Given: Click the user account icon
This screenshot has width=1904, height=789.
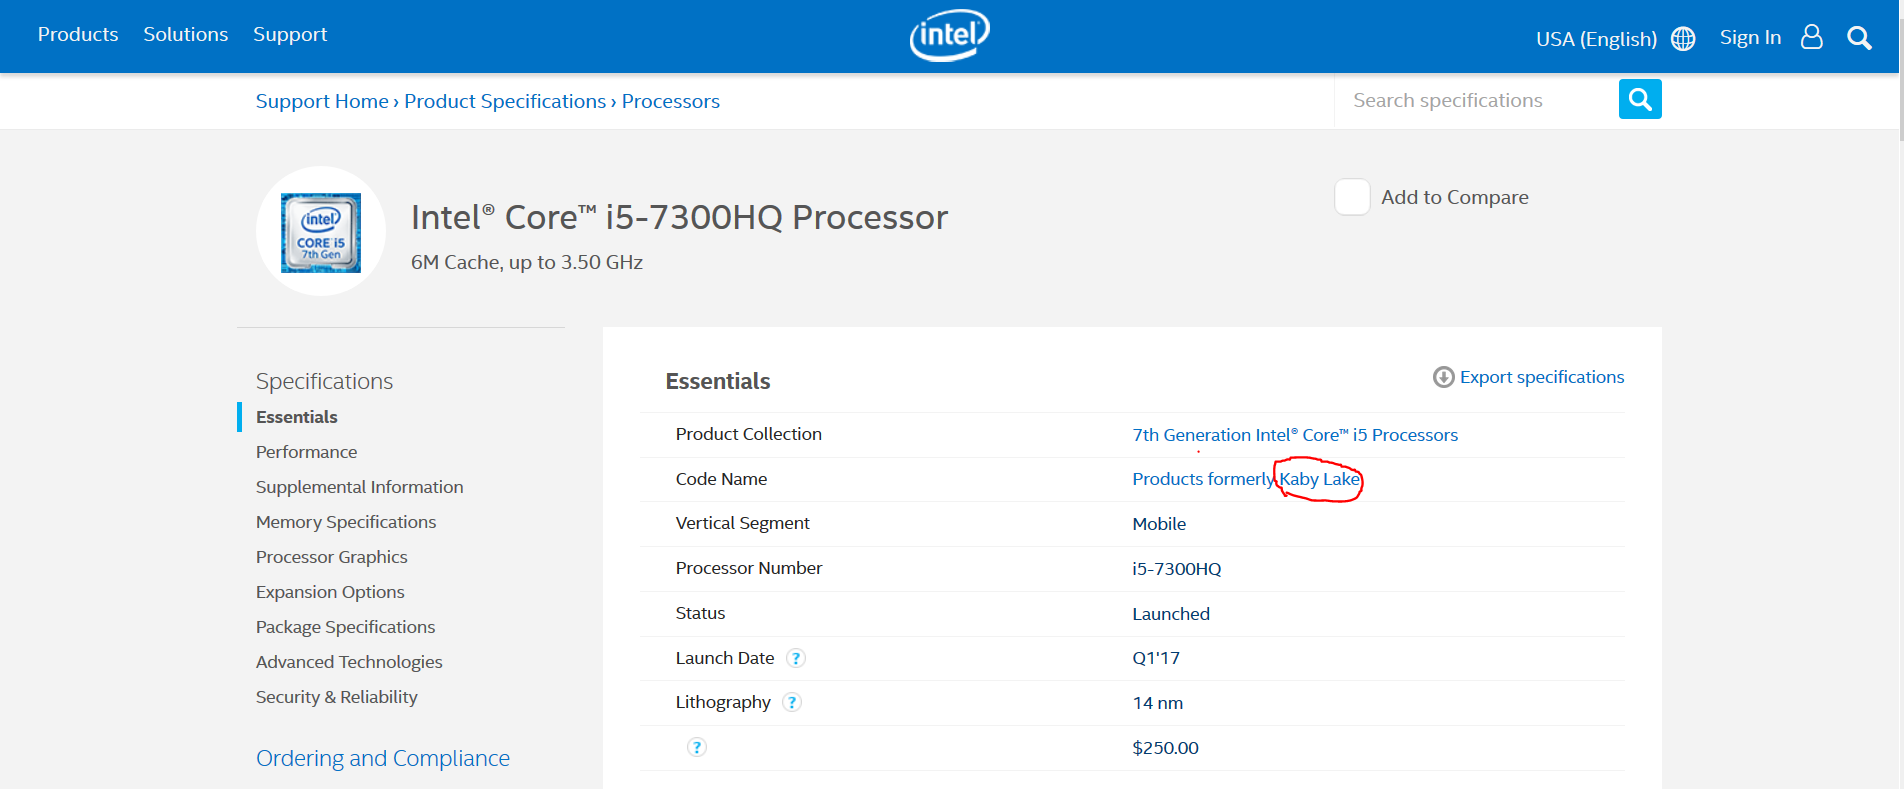Looking at the screenshot, I should pyautogui.click(x=1811, y=38).
